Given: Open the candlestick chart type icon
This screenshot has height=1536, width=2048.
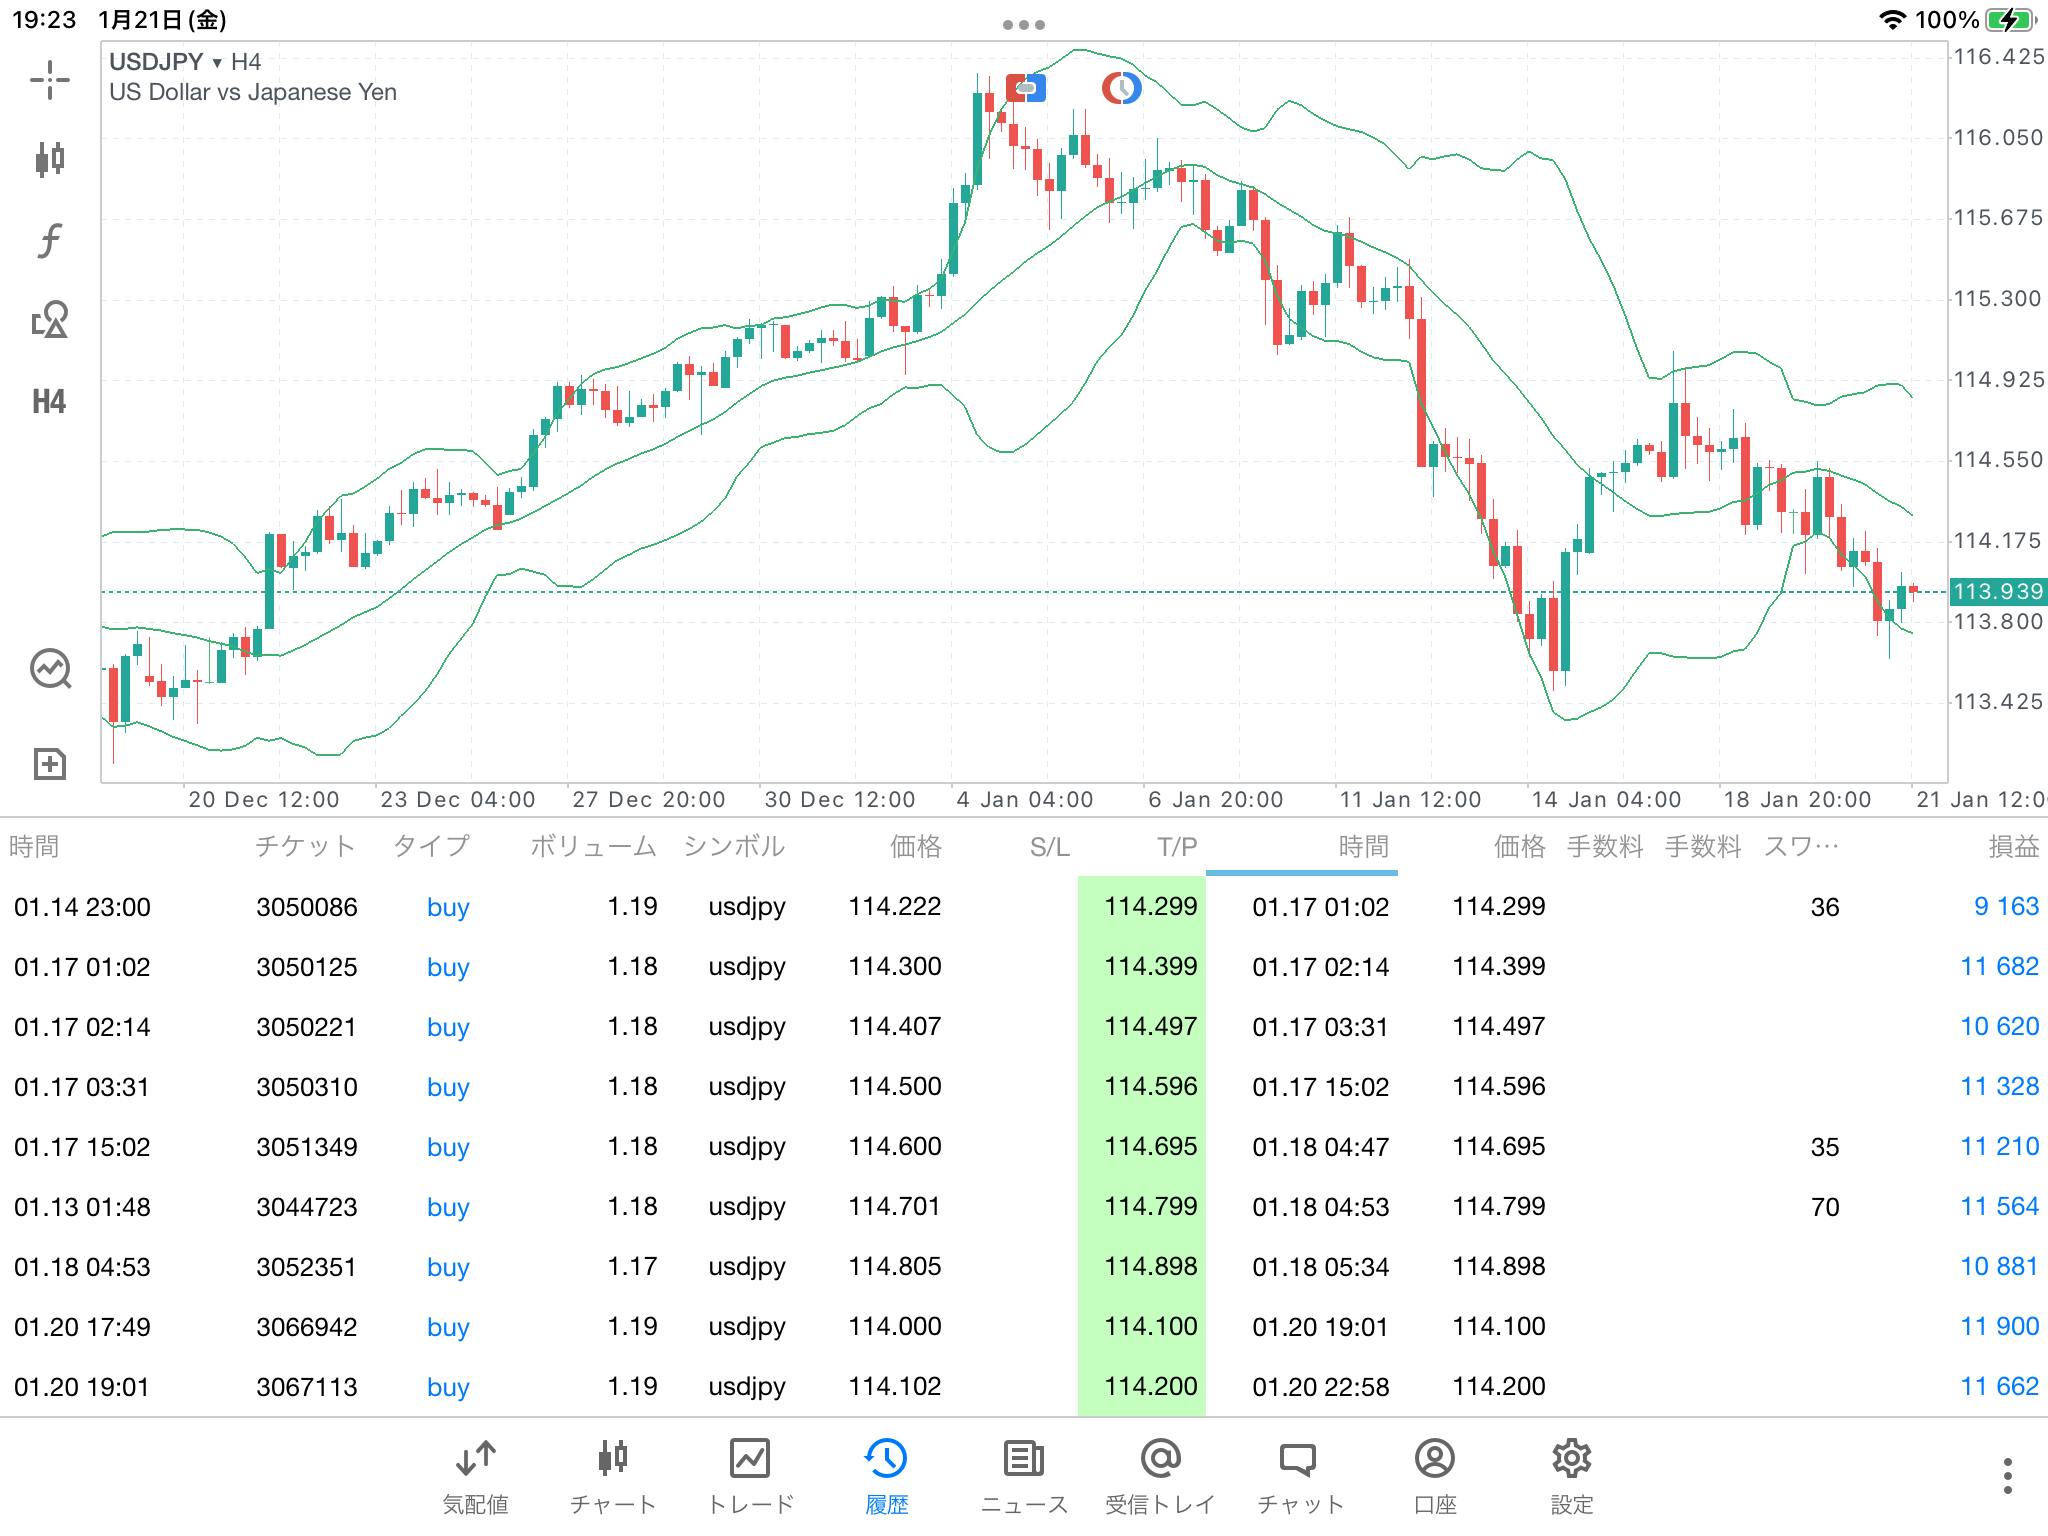Looking at the screenshot, I should click(x=49, y=159).
